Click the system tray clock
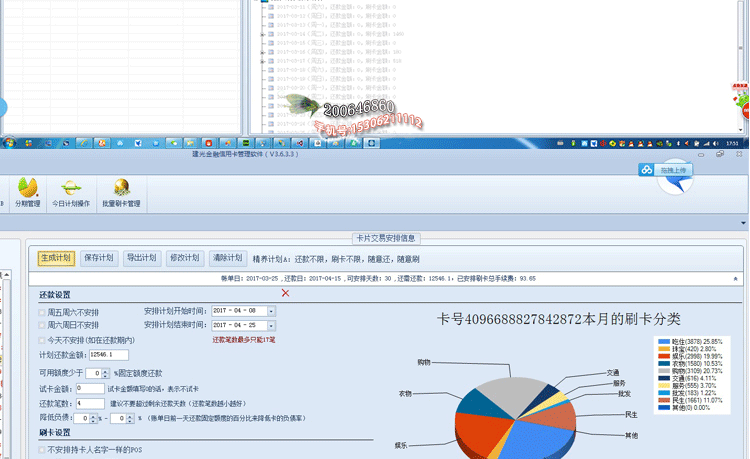 click(732, 143)
